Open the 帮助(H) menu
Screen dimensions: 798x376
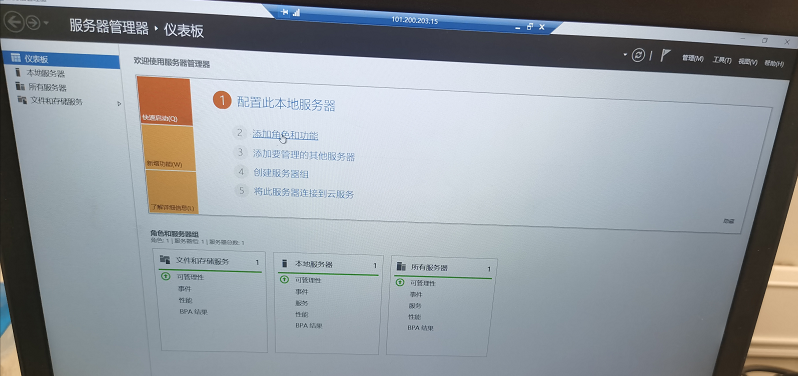774,63
